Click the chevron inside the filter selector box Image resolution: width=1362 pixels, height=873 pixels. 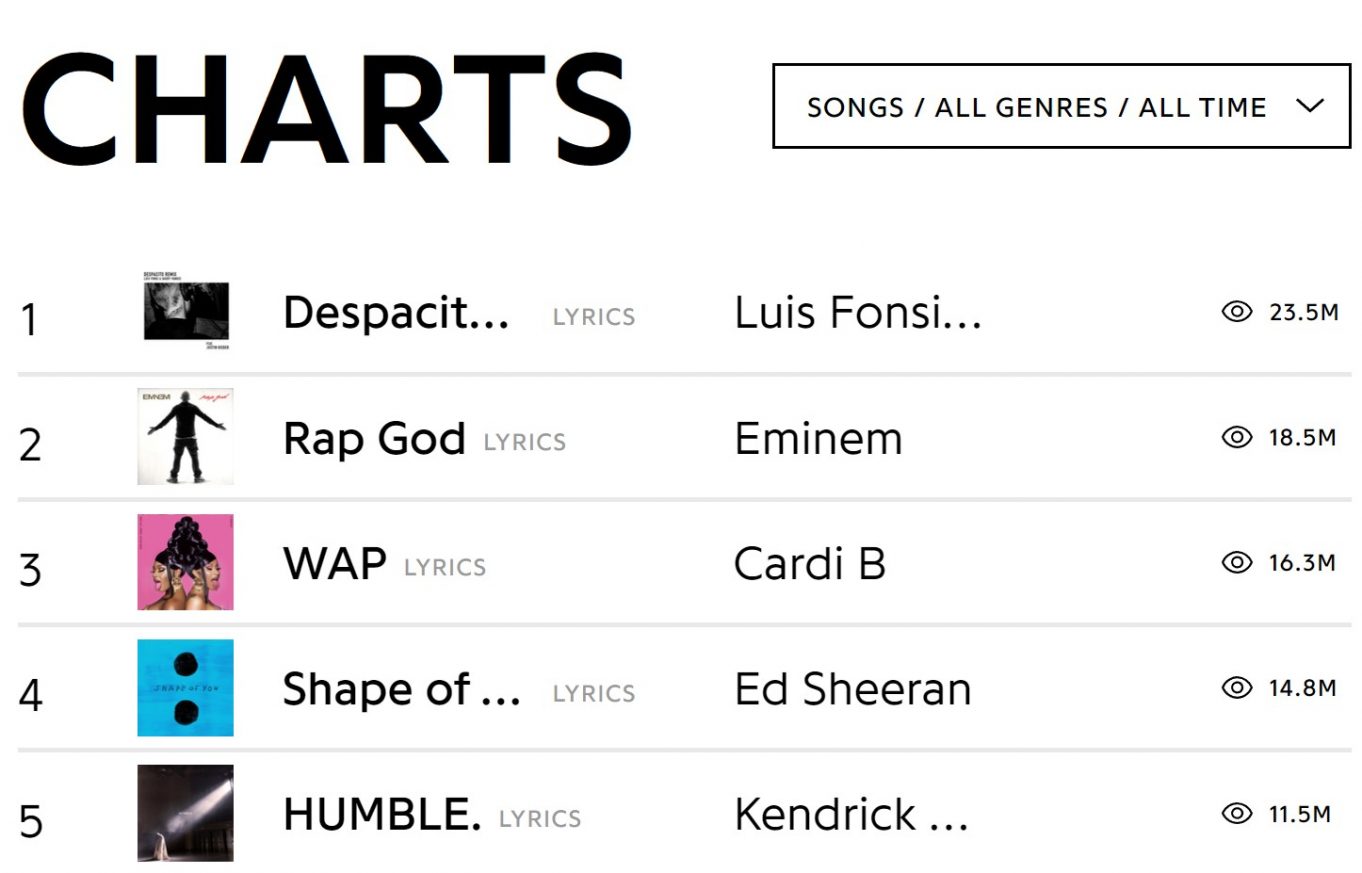click(1311, 106)
